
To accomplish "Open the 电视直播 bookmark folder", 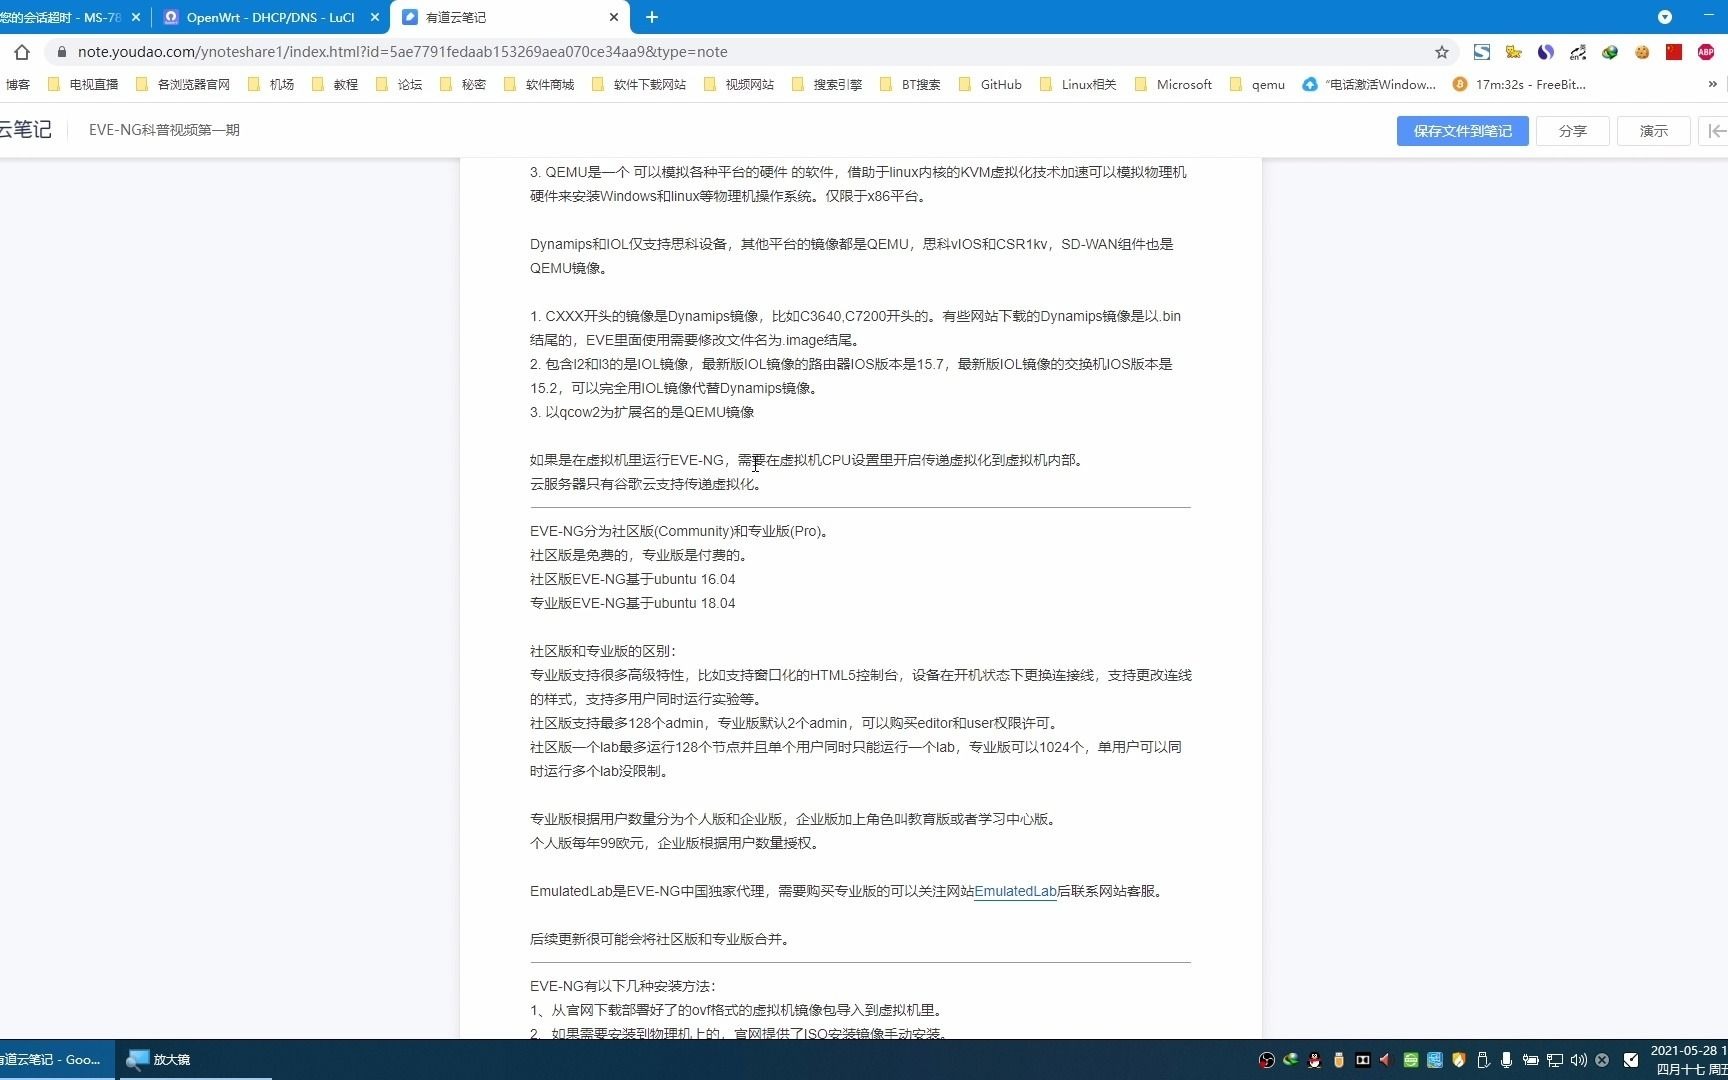I will (83, 85).
